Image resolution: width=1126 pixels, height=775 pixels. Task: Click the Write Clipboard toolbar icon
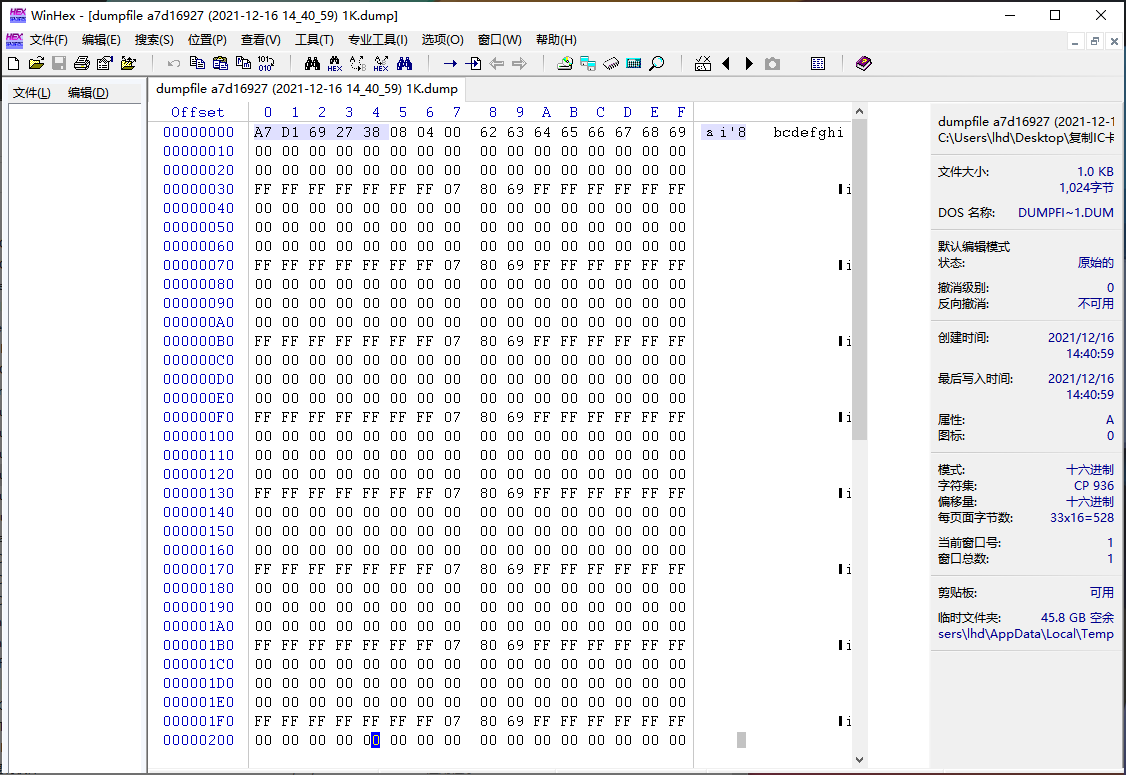(243, 63)
